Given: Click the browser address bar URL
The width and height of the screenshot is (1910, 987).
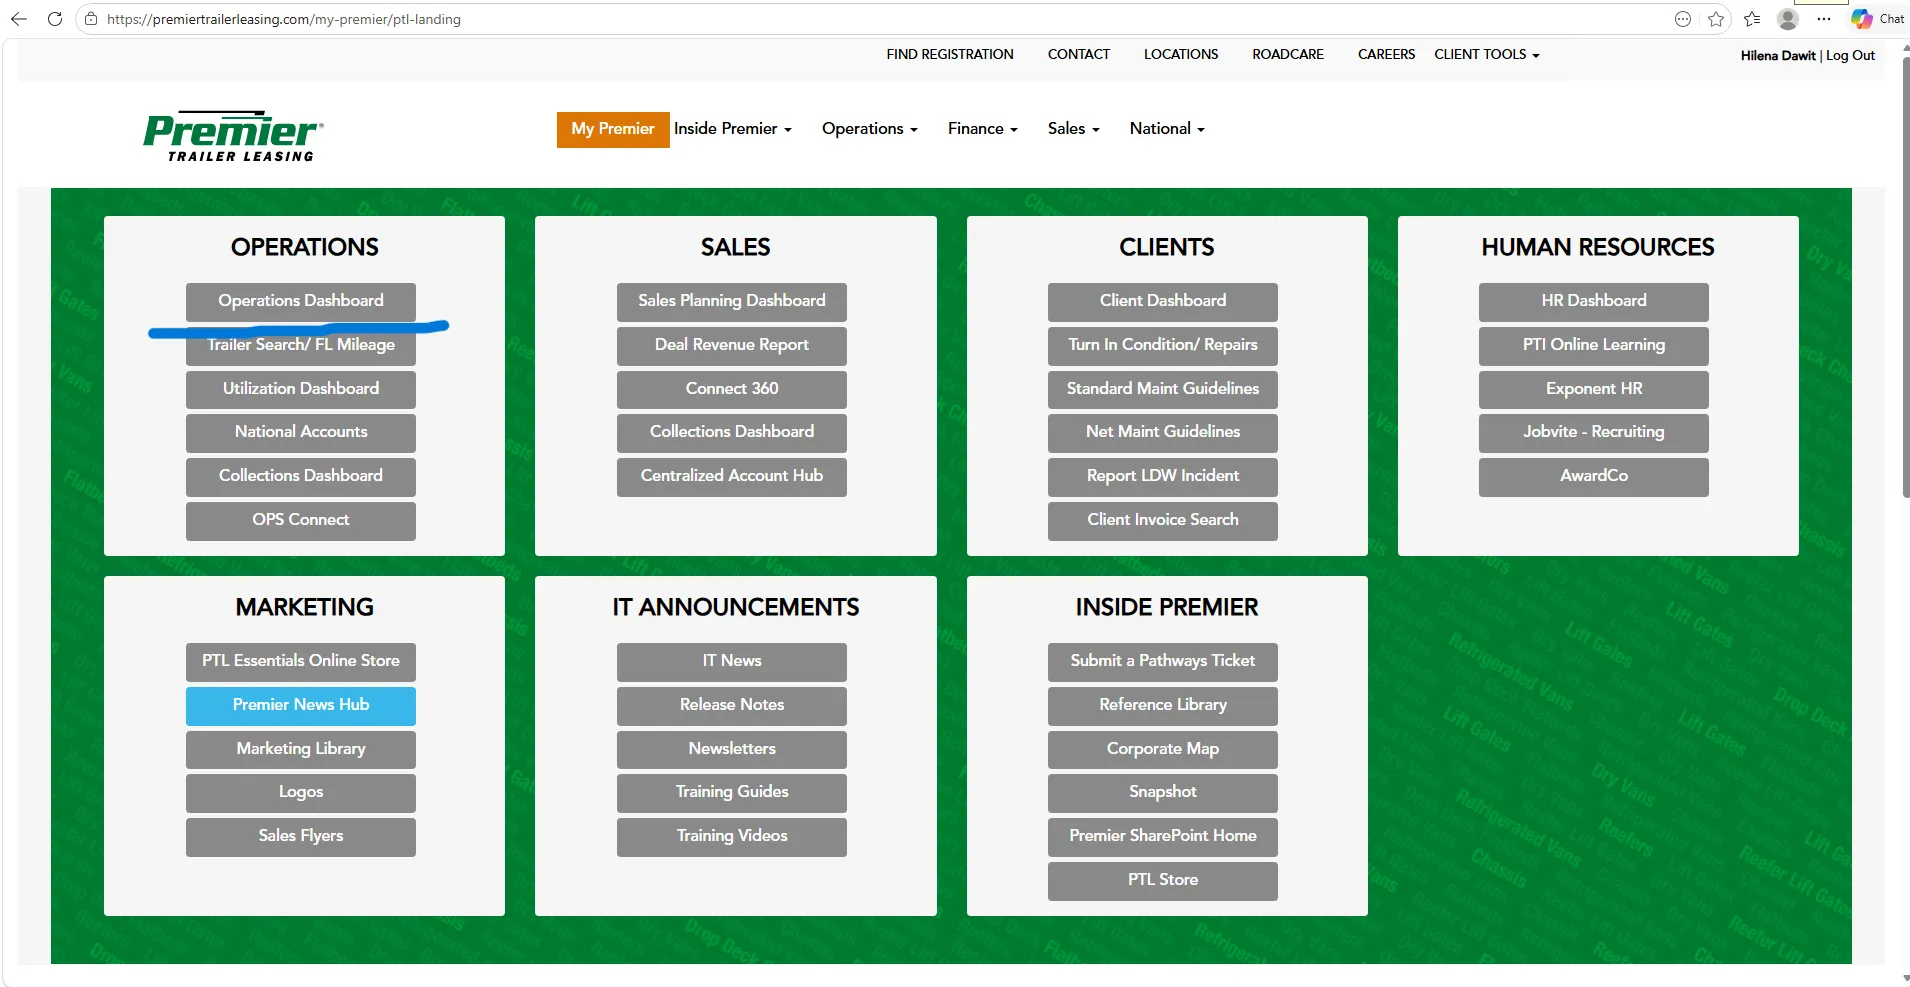Looking at the screenshot, I should [284, 19].
